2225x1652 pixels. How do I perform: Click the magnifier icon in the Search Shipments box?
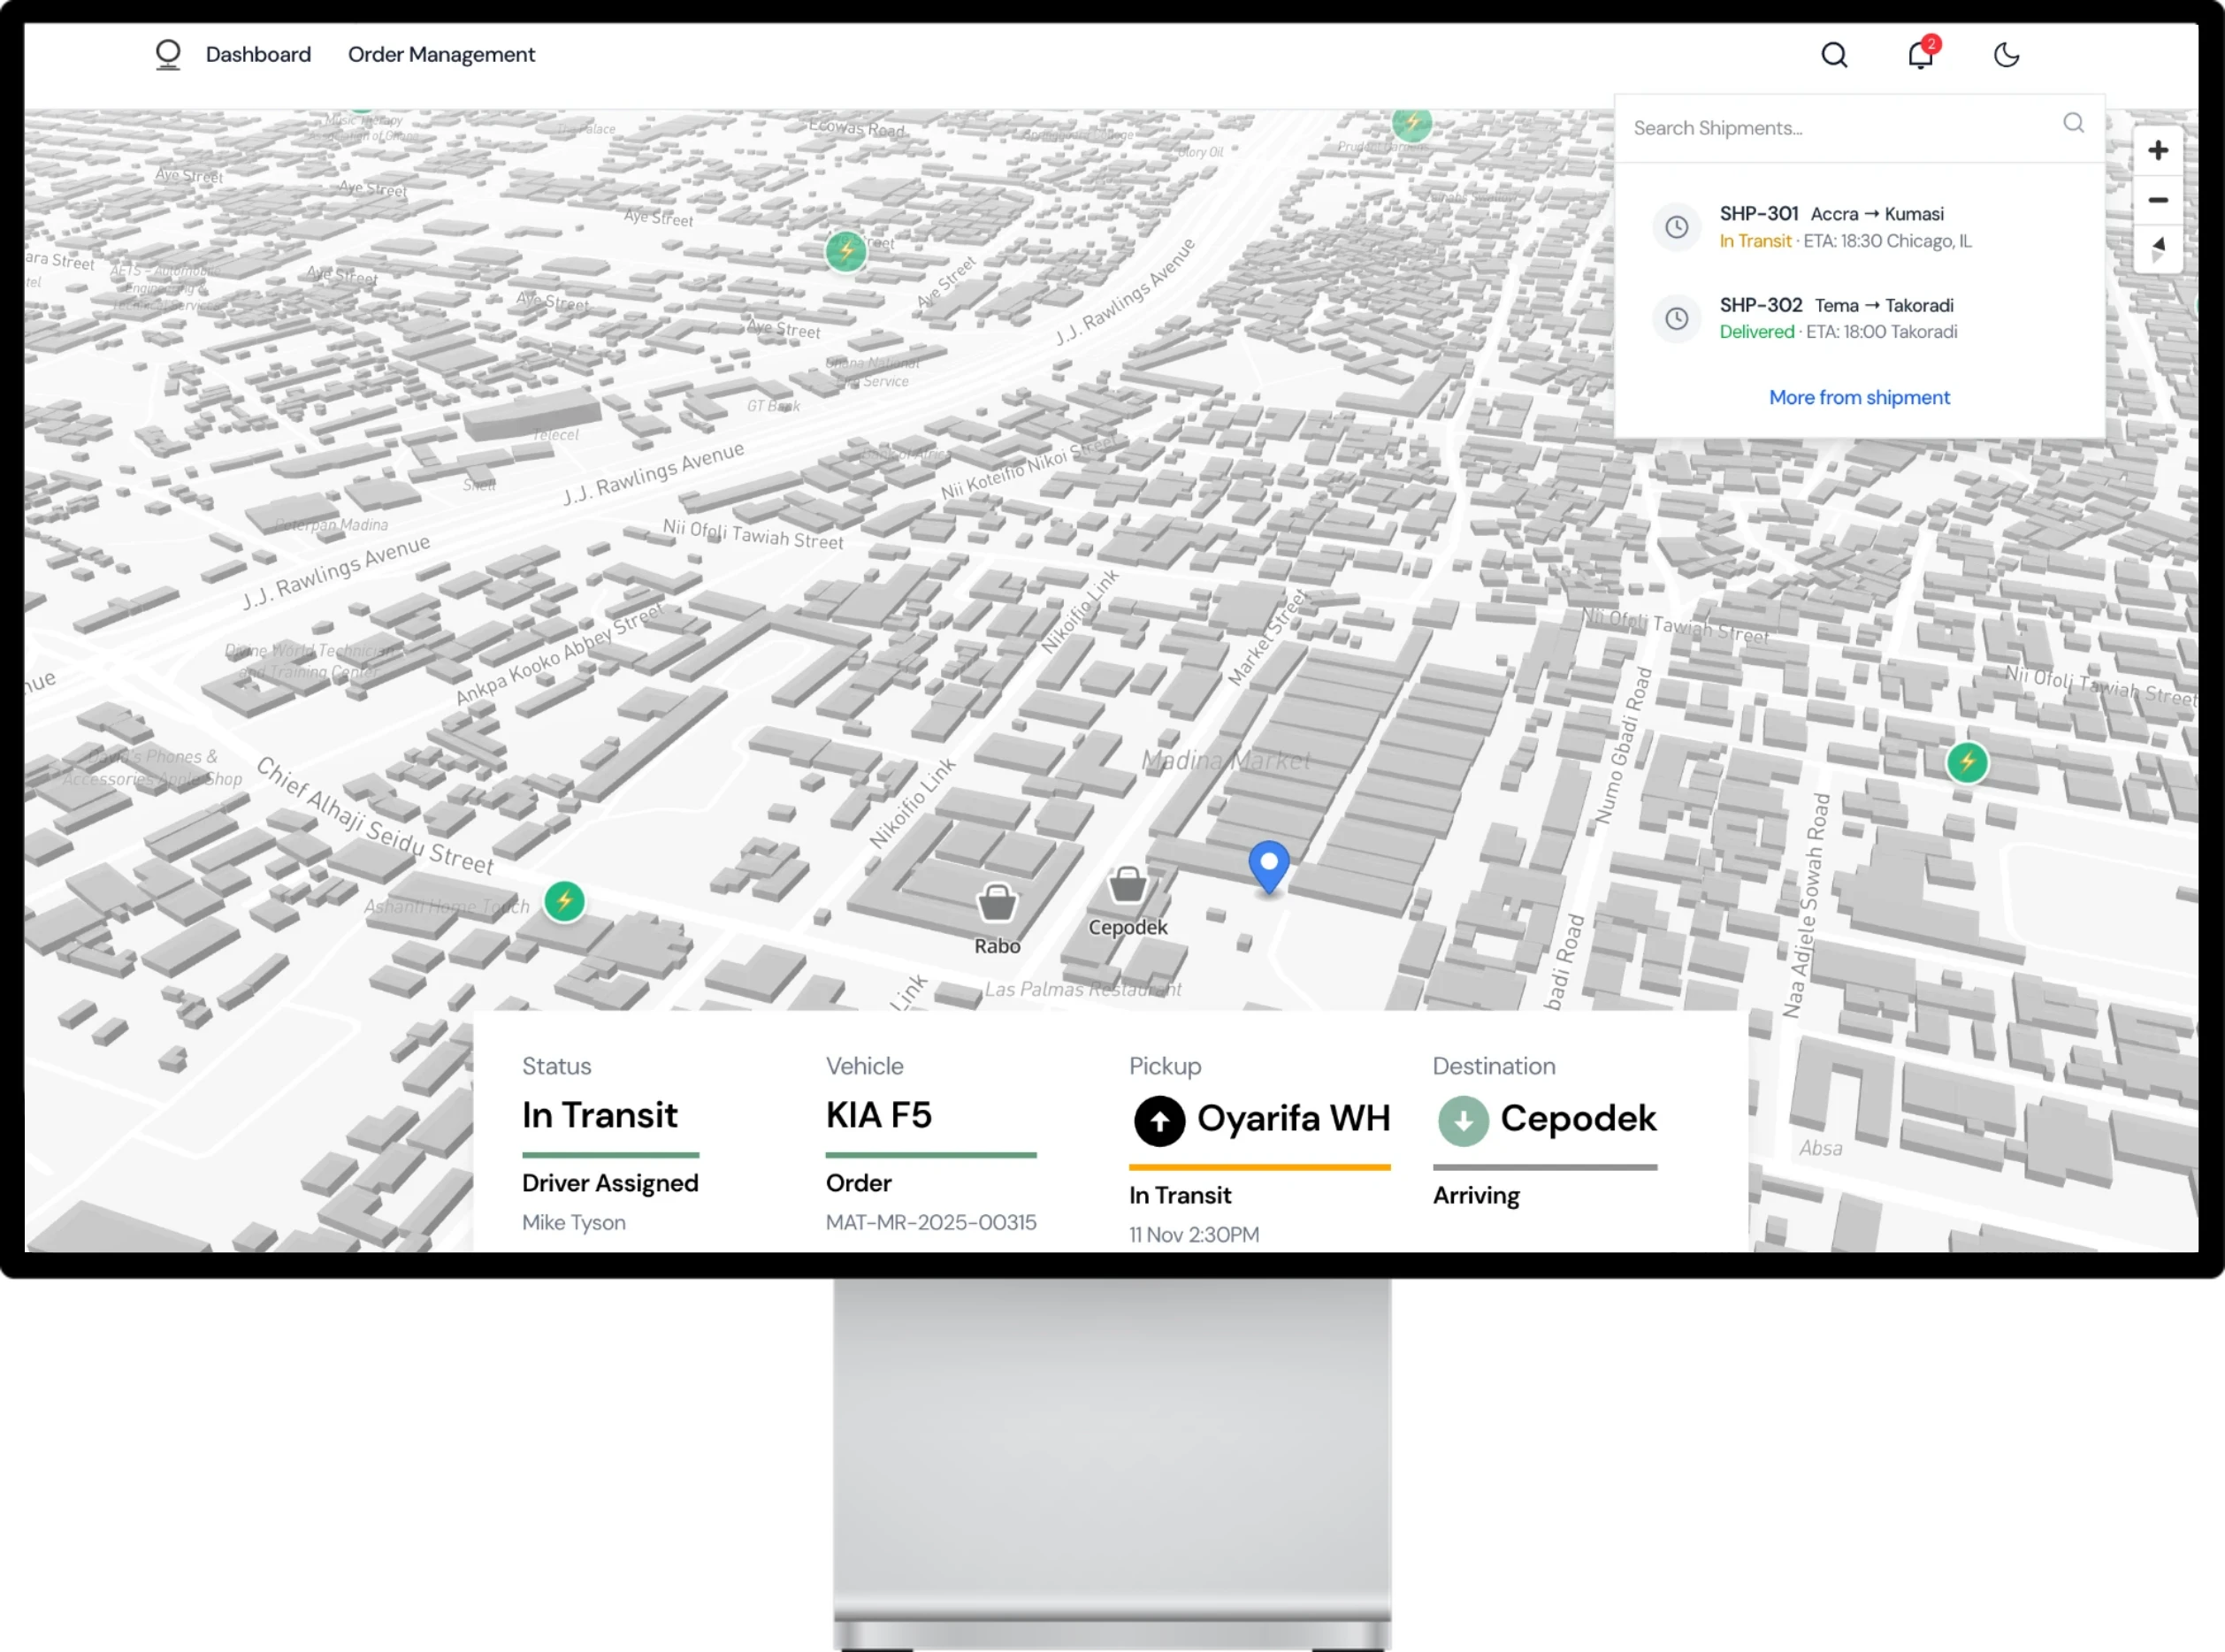pos(2073,123)
